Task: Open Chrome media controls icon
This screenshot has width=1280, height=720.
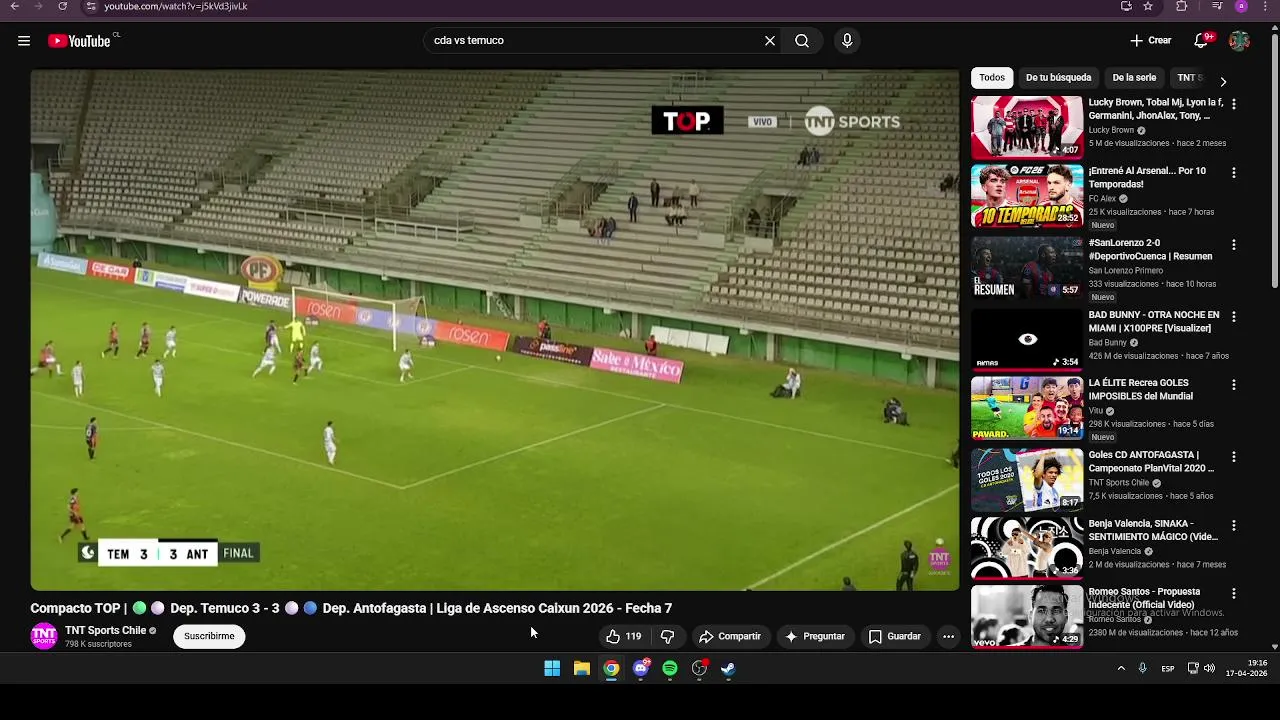Action: pos(1217,6)
